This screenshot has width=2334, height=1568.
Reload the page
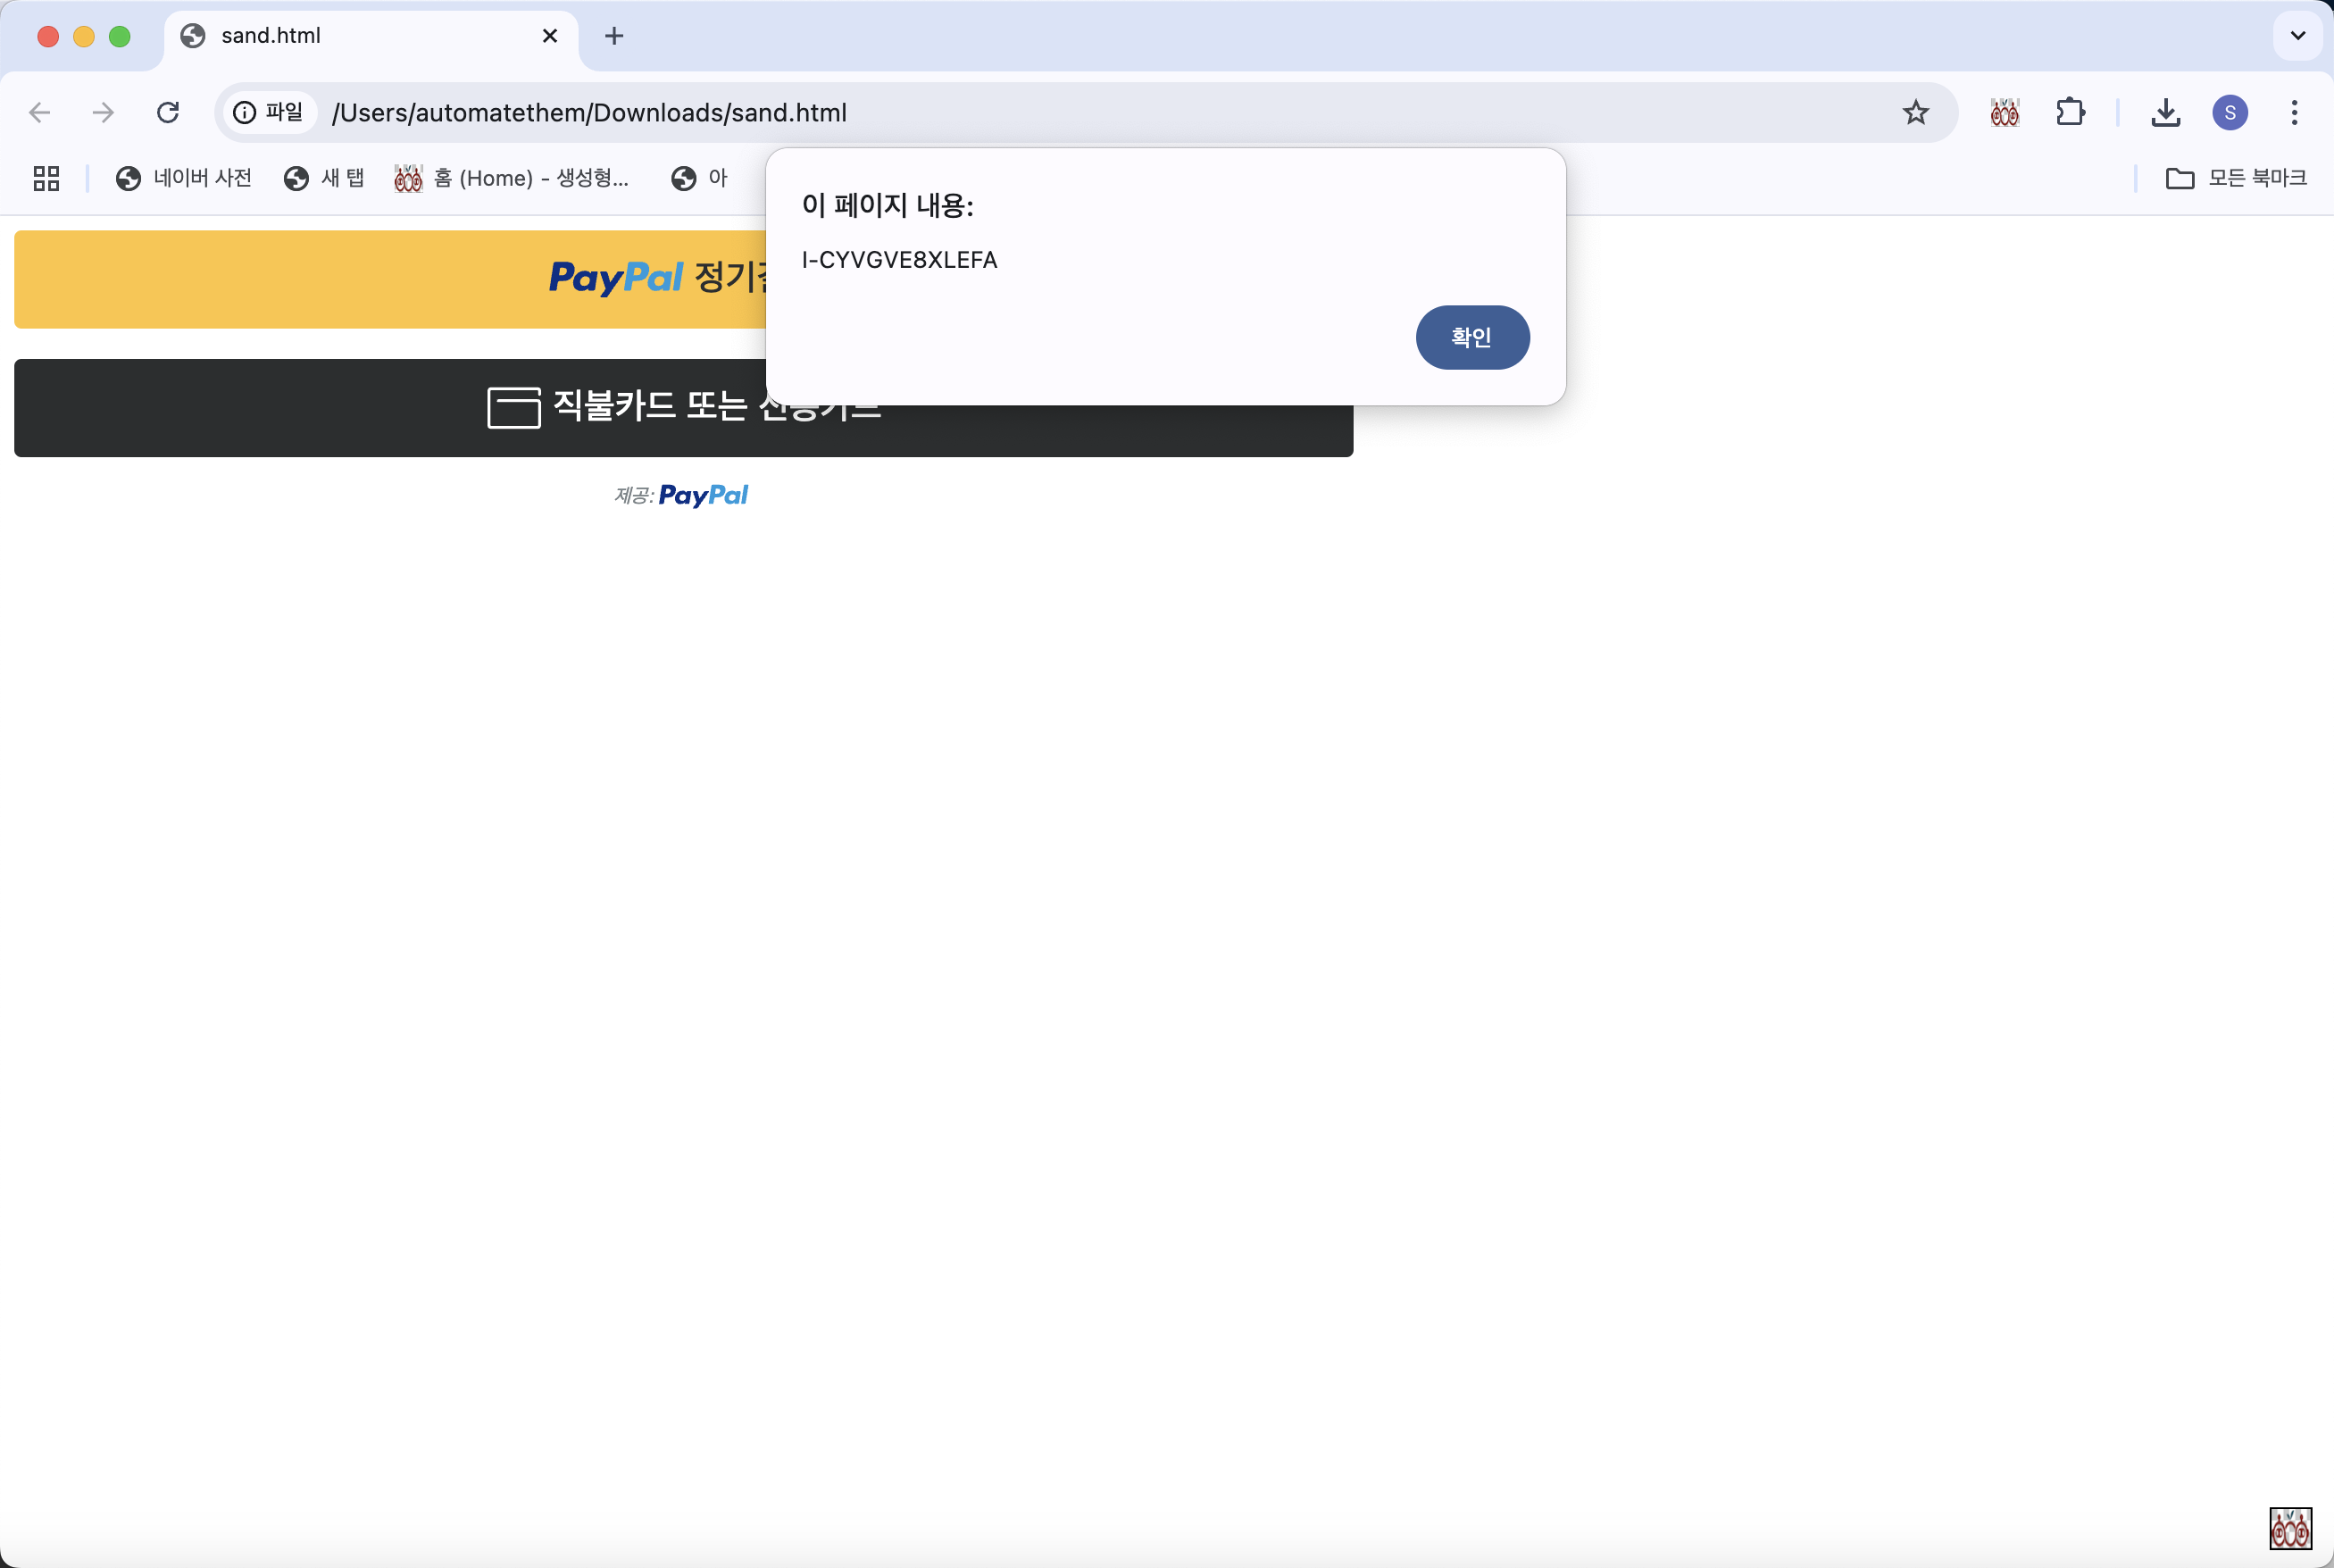168,112
